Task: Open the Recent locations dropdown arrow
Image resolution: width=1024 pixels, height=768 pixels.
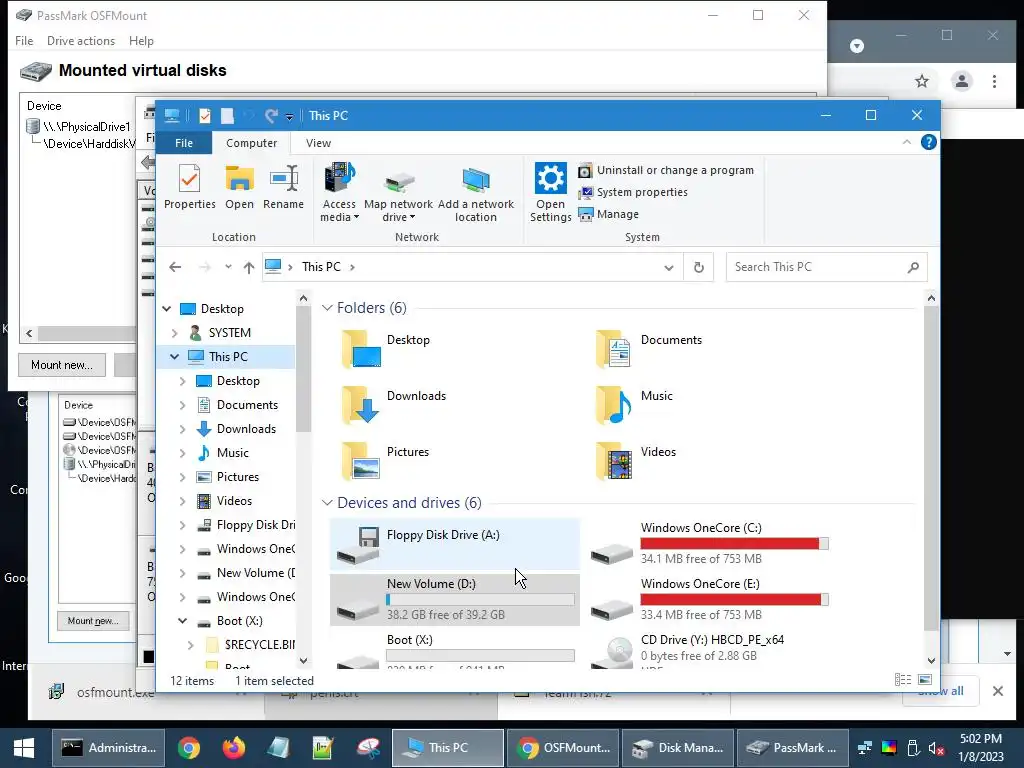Action: 228,267
